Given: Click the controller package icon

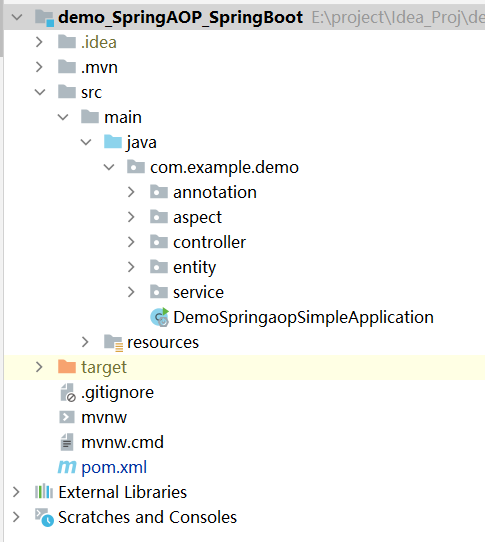Looking at the screenshot, I should pos(159,242).
